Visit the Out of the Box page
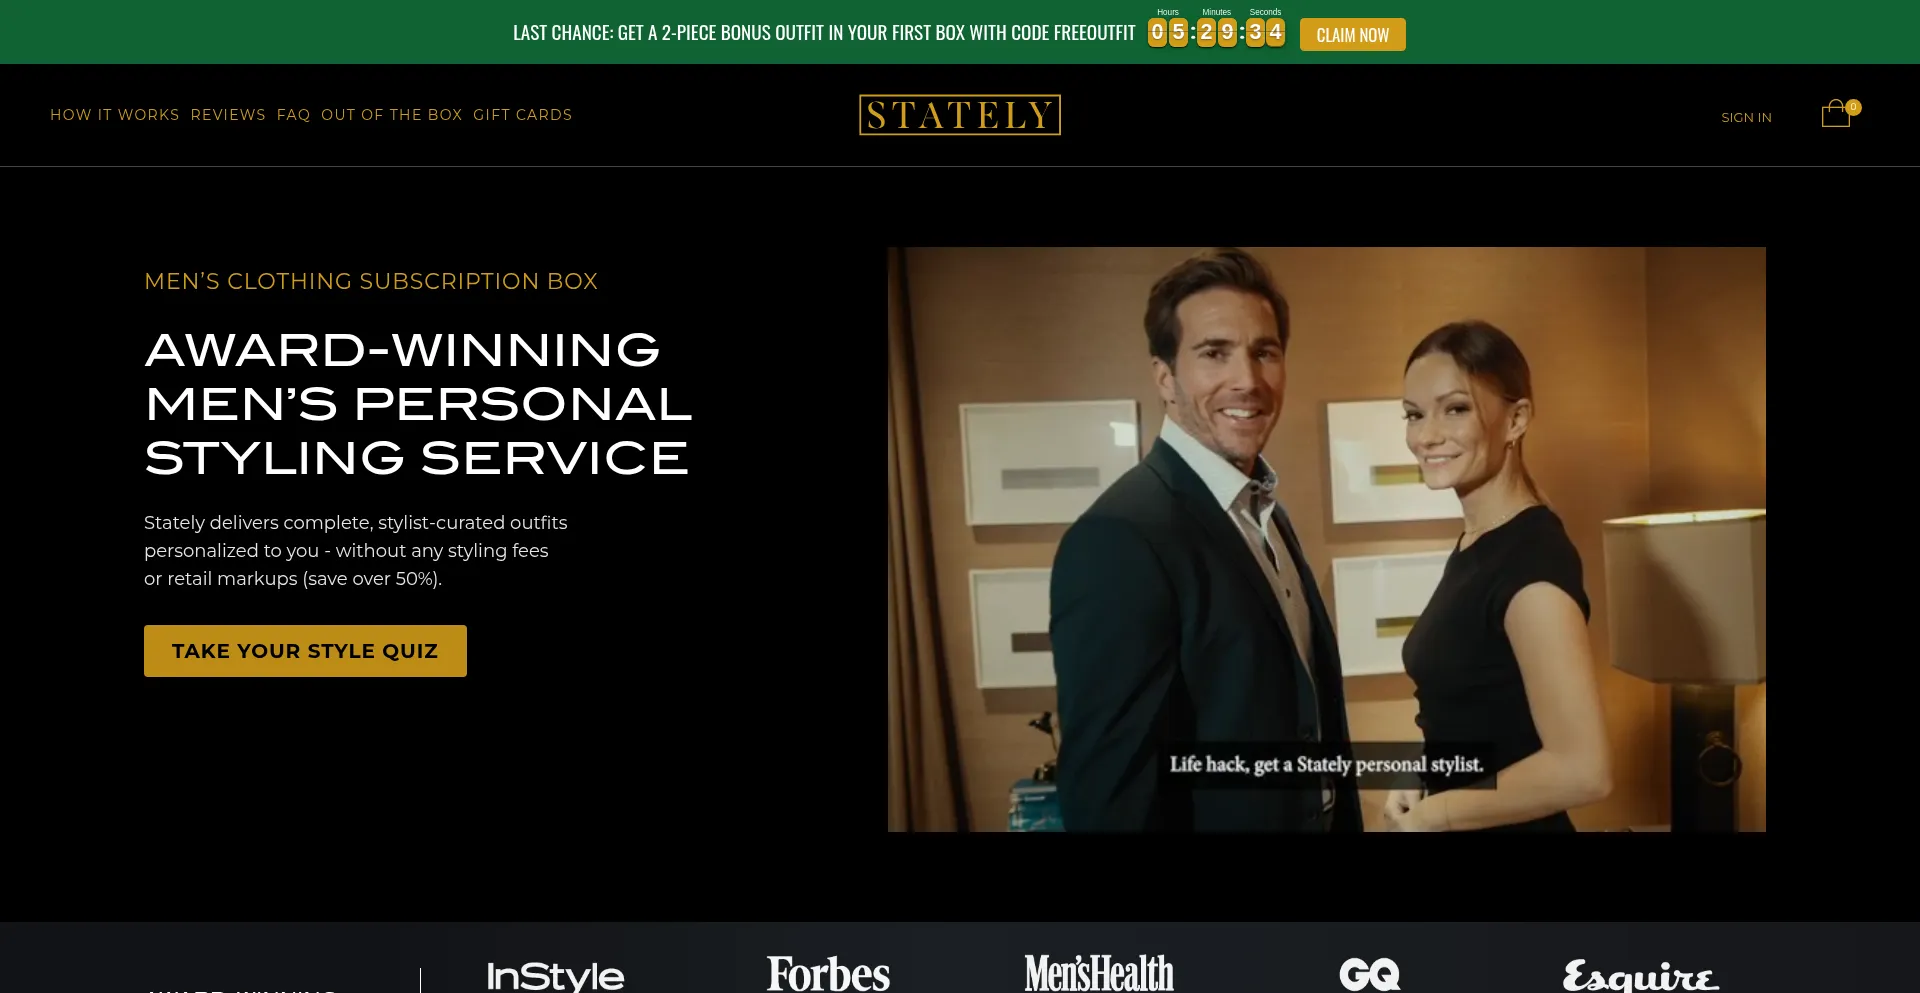 (x=392, y=115)
